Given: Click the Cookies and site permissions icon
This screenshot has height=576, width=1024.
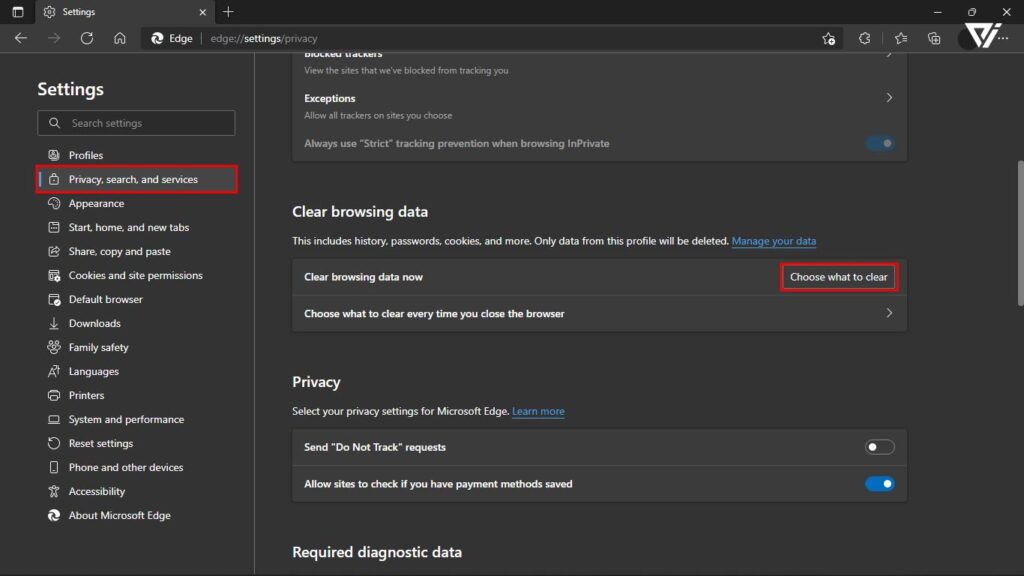Looking at the screenshot, I should coord(54,276).
